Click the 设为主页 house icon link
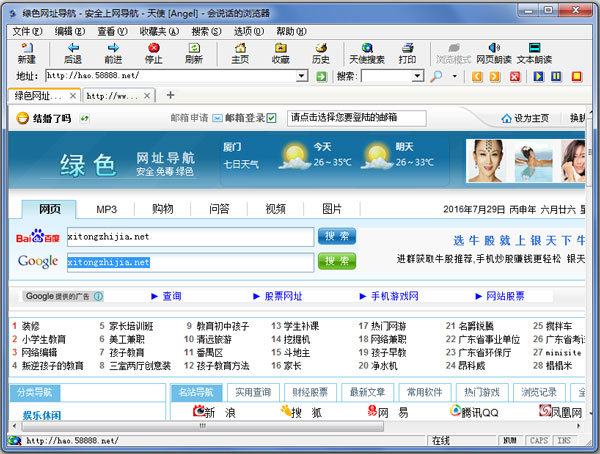Screen dimensions: 600x454 click(525, 118)
